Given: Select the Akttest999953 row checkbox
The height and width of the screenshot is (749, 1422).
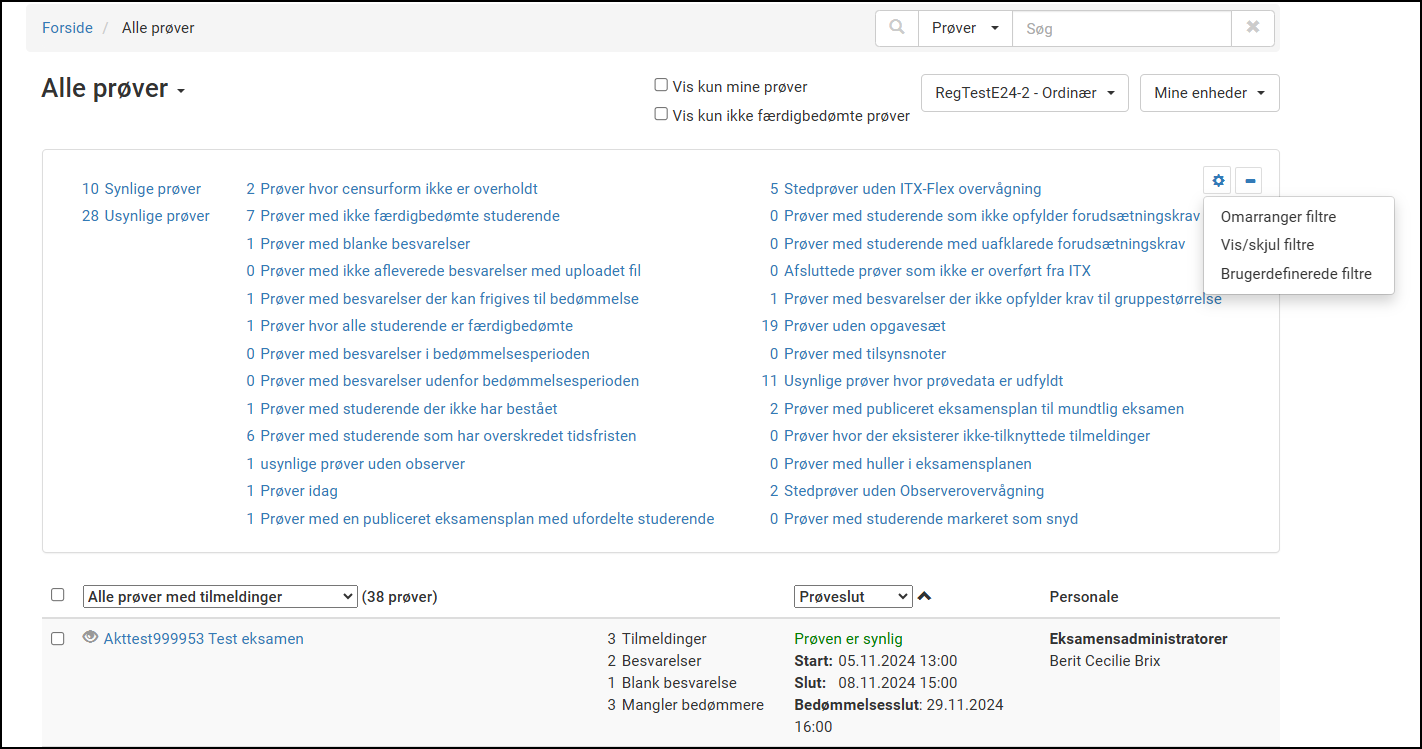Looking at the screenshot, I should point(58,639).
